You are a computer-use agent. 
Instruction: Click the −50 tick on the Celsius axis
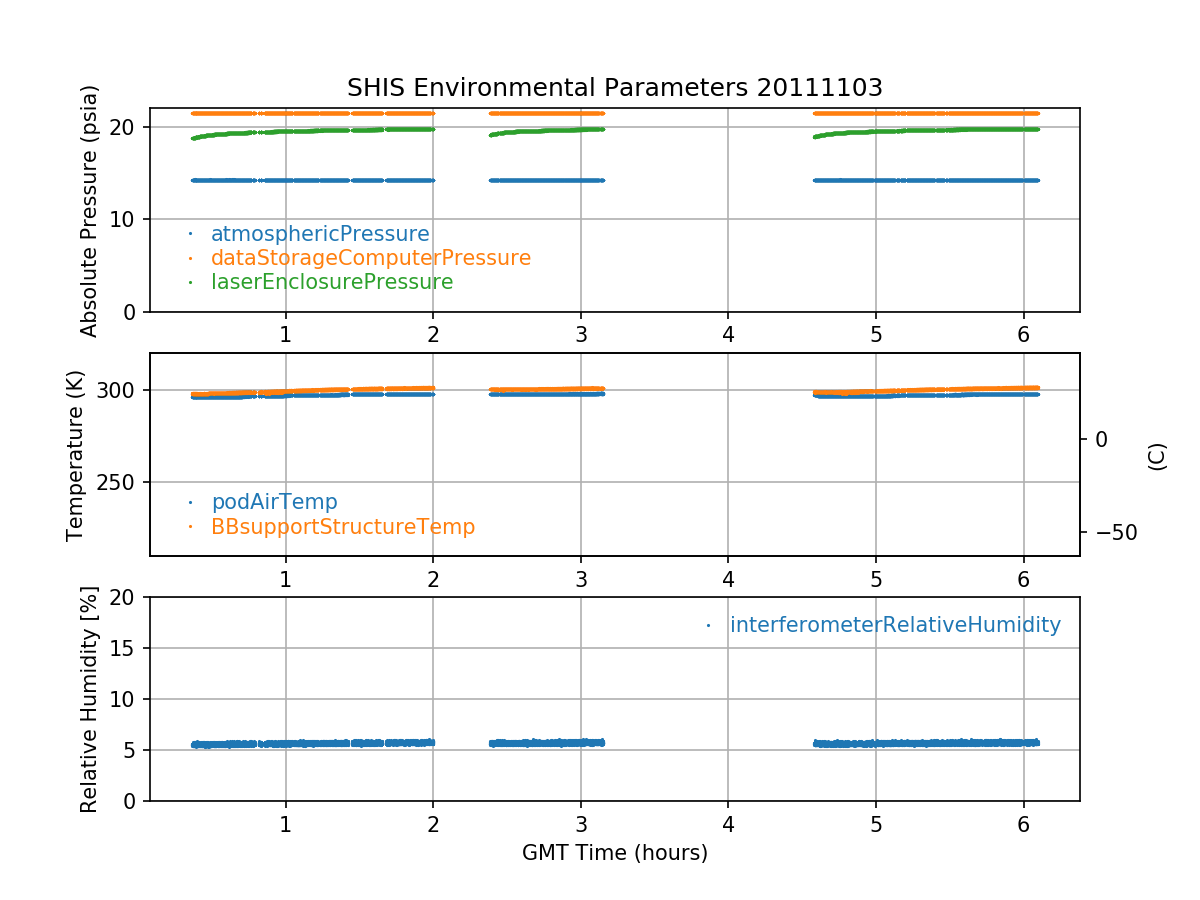(1109, 531)
